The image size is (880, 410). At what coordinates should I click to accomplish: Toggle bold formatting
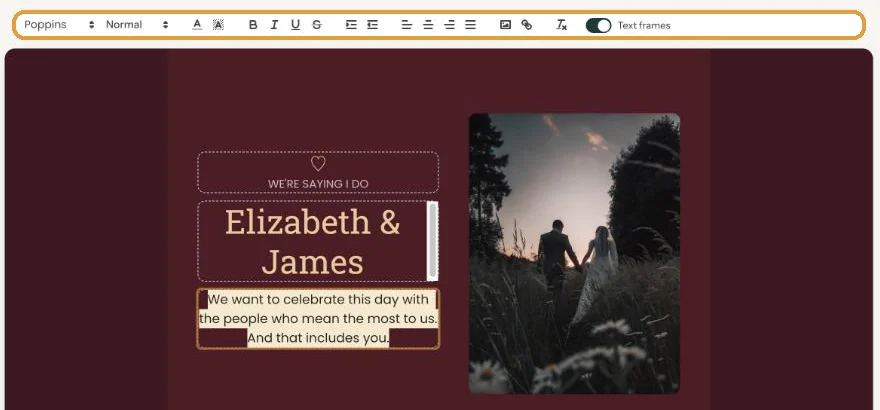click(x=253, y=25)
